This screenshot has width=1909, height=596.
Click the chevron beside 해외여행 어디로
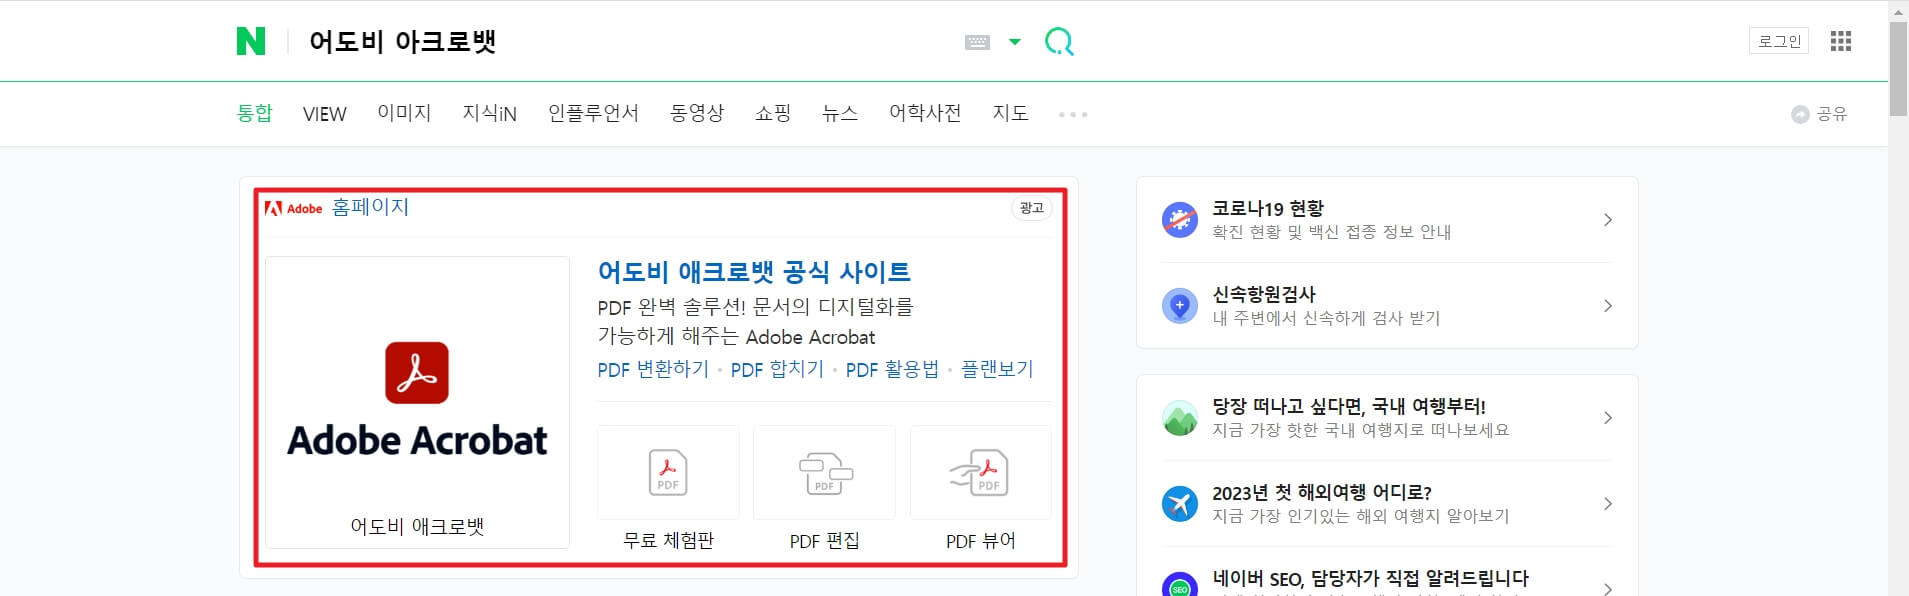pos(1607,504)
